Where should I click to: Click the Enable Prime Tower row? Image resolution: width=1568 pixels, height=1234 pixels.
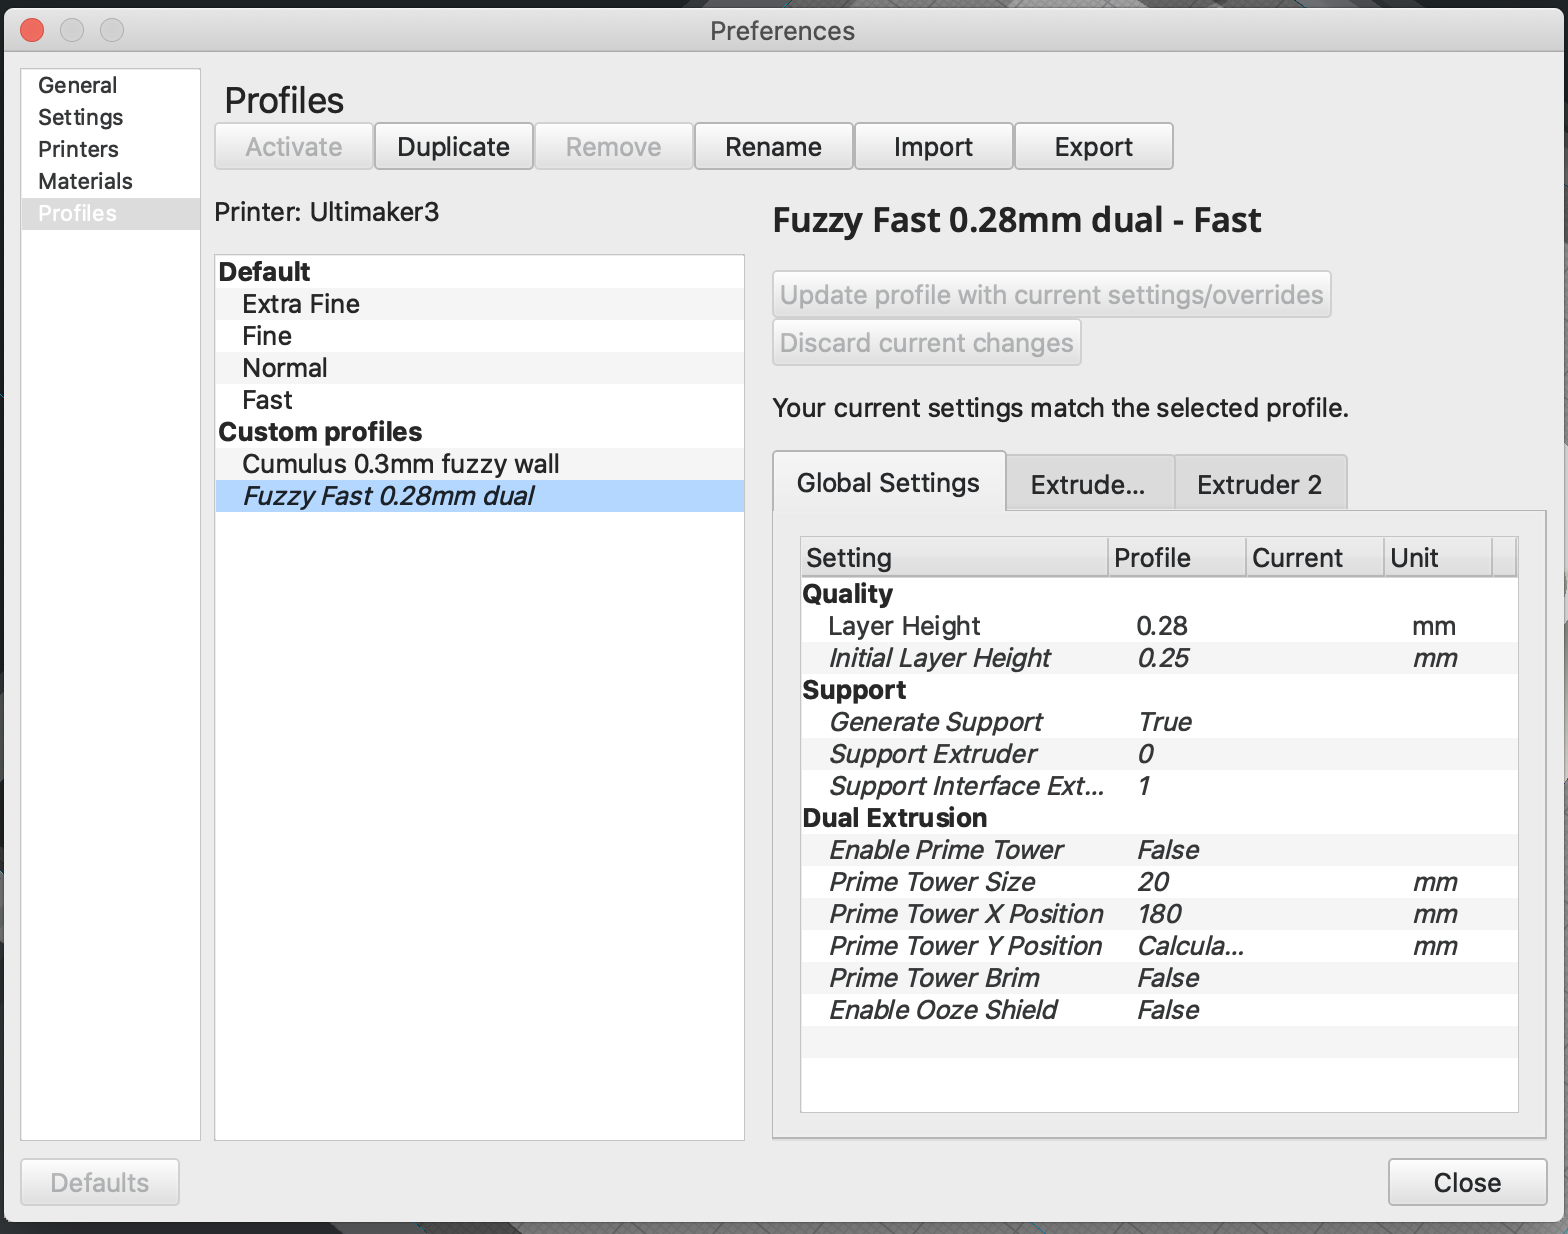pyautogui.click(x=1160, y=850)
